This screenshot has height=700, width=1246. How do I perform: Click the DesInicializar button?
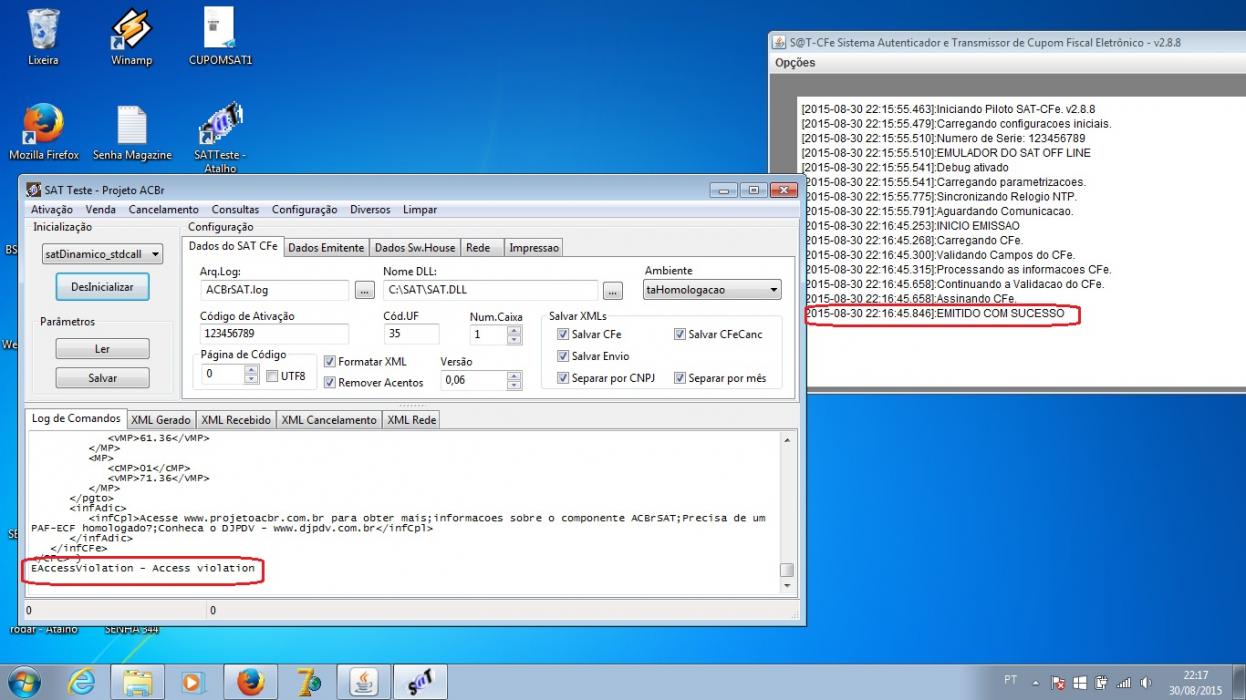(102, 287)
